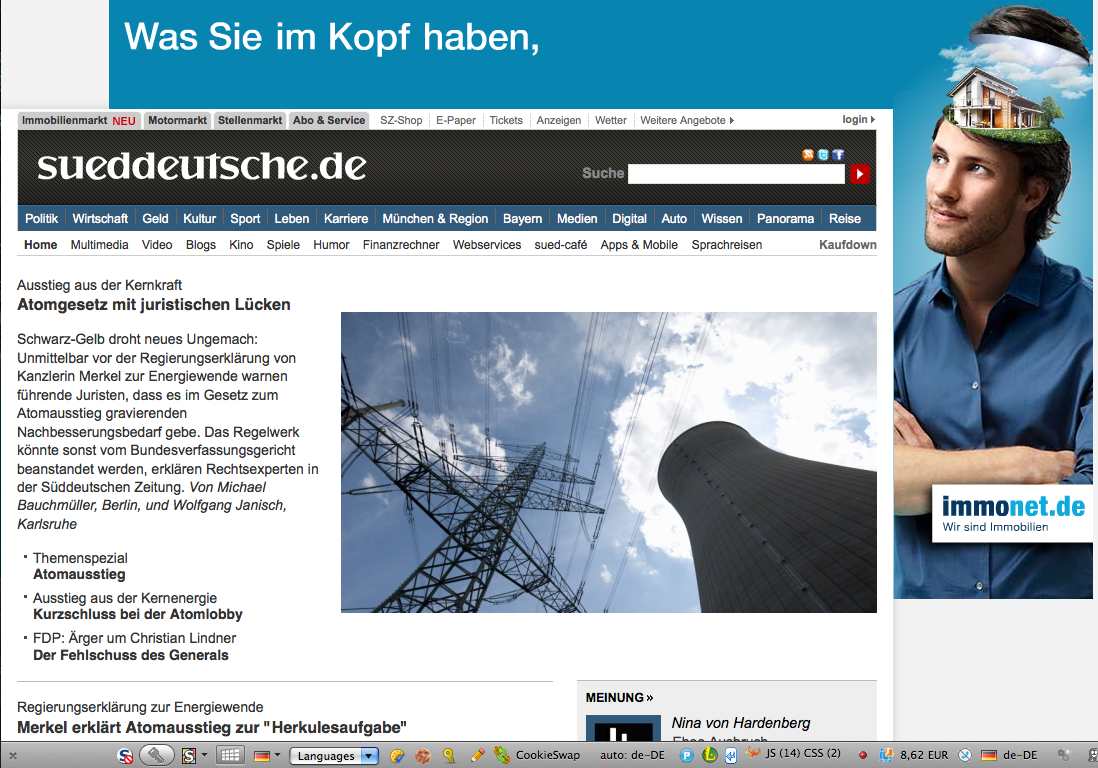Click the Twitter icon in the site header
This screenshot has height=768, width=1098.
point(823,155)
